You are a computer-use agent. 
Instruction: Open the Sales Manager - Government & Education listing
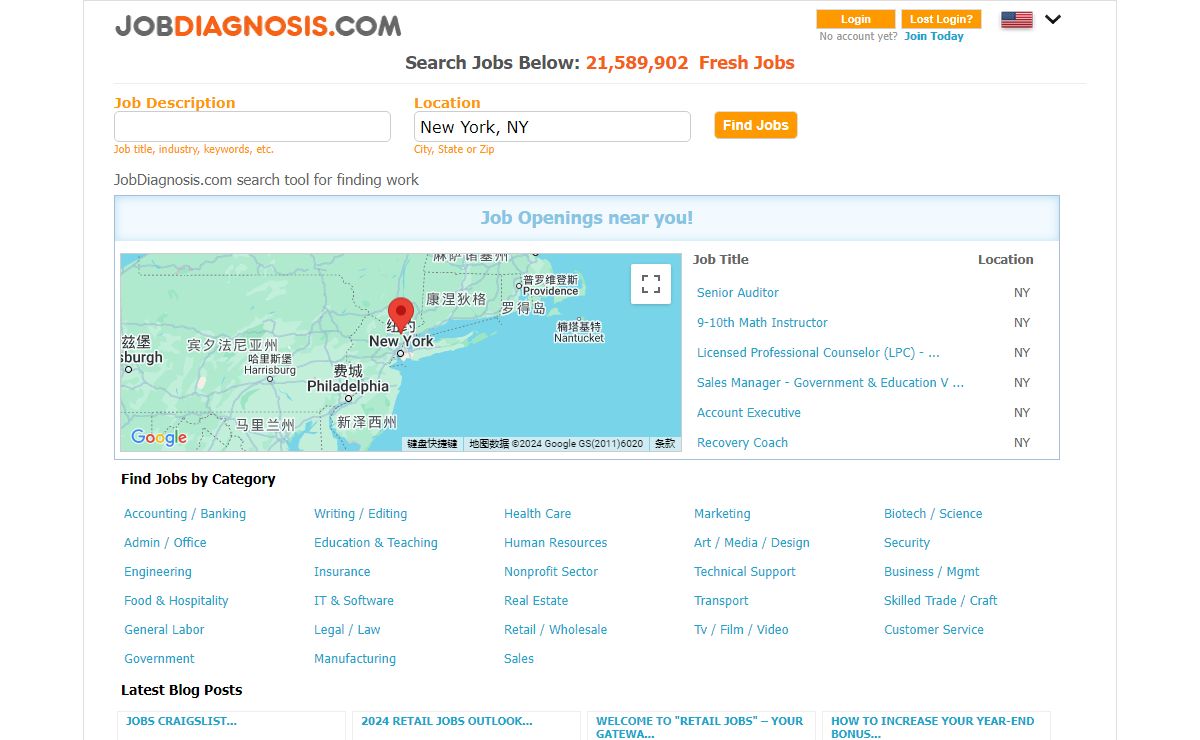click(830, 383)
